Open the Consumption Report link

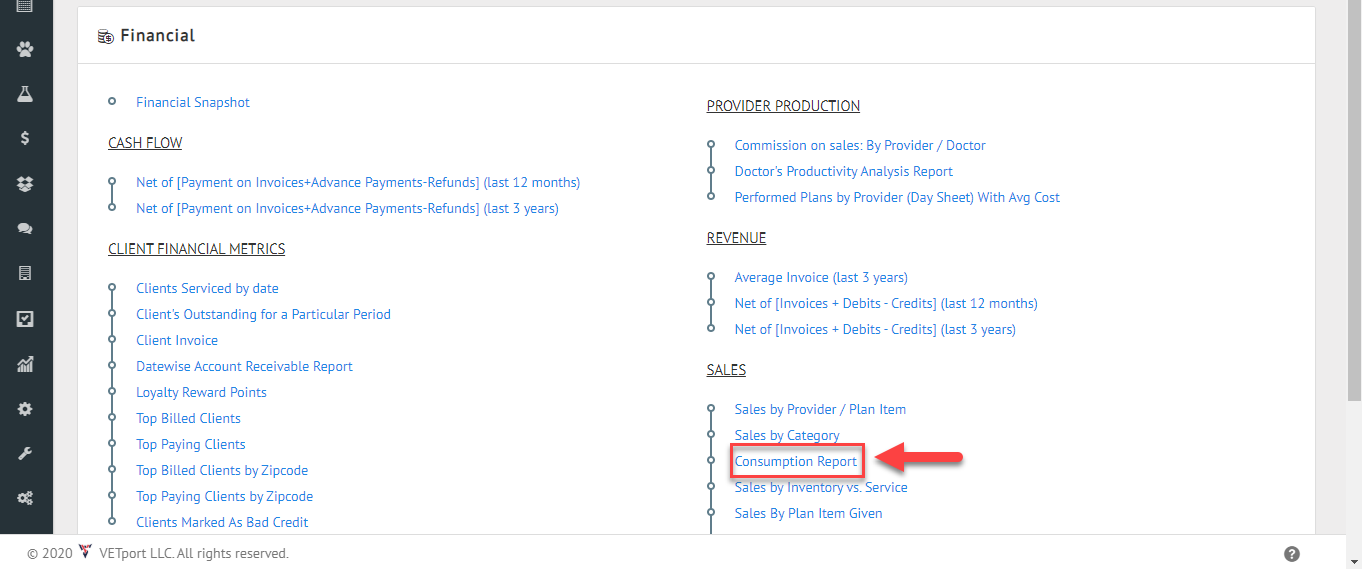click(x=796, y=461)
